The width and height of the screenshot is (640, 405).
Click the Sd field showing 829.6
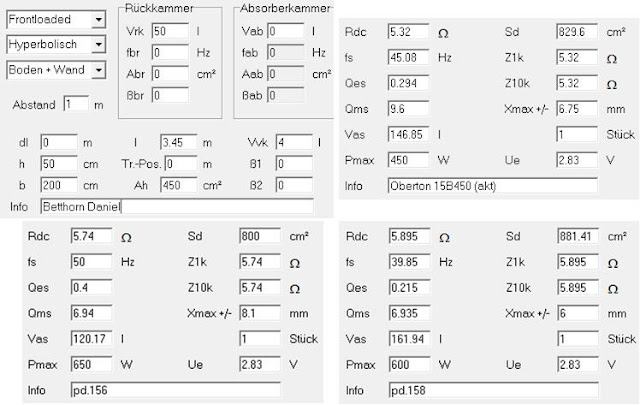tap(577, 32)
